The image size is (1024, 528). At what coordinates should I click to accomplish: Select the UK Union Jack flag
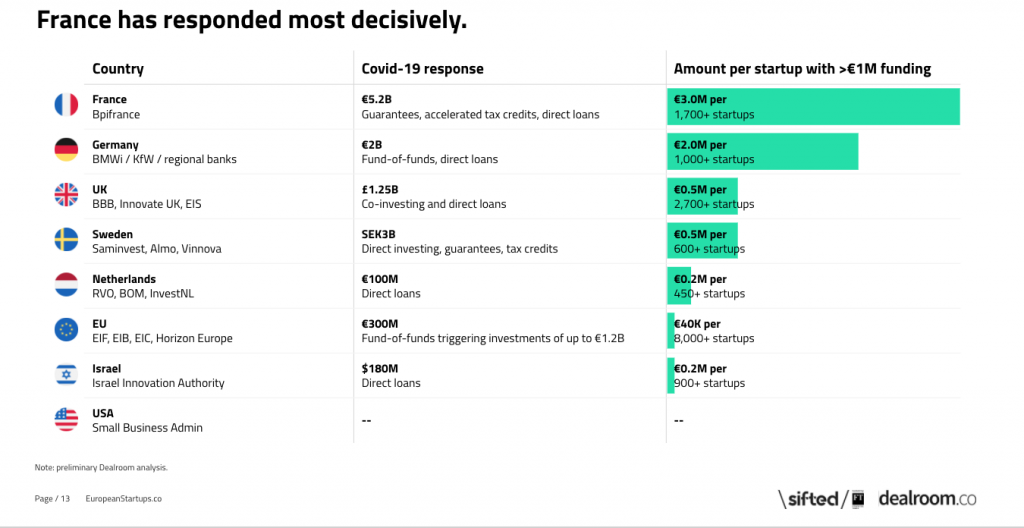(x=66, y=195)
